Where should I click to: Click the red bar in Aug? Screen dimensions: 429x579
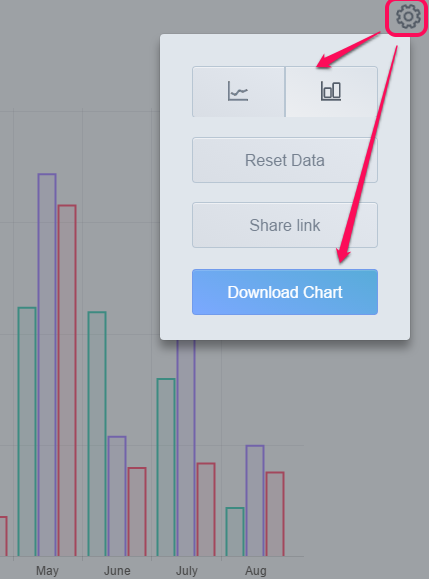click(x=275, y=514)
